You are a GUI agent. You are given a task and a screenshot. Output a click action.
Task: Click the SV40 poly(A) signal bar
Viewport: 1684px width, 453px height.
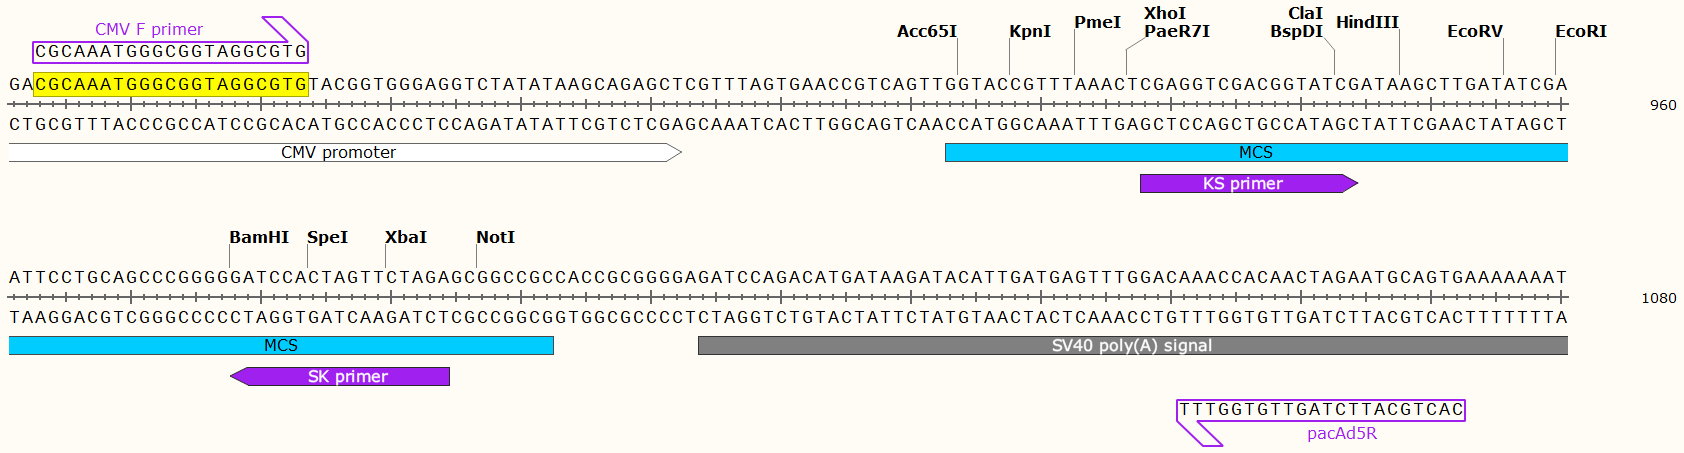(x=1132, y=345)
